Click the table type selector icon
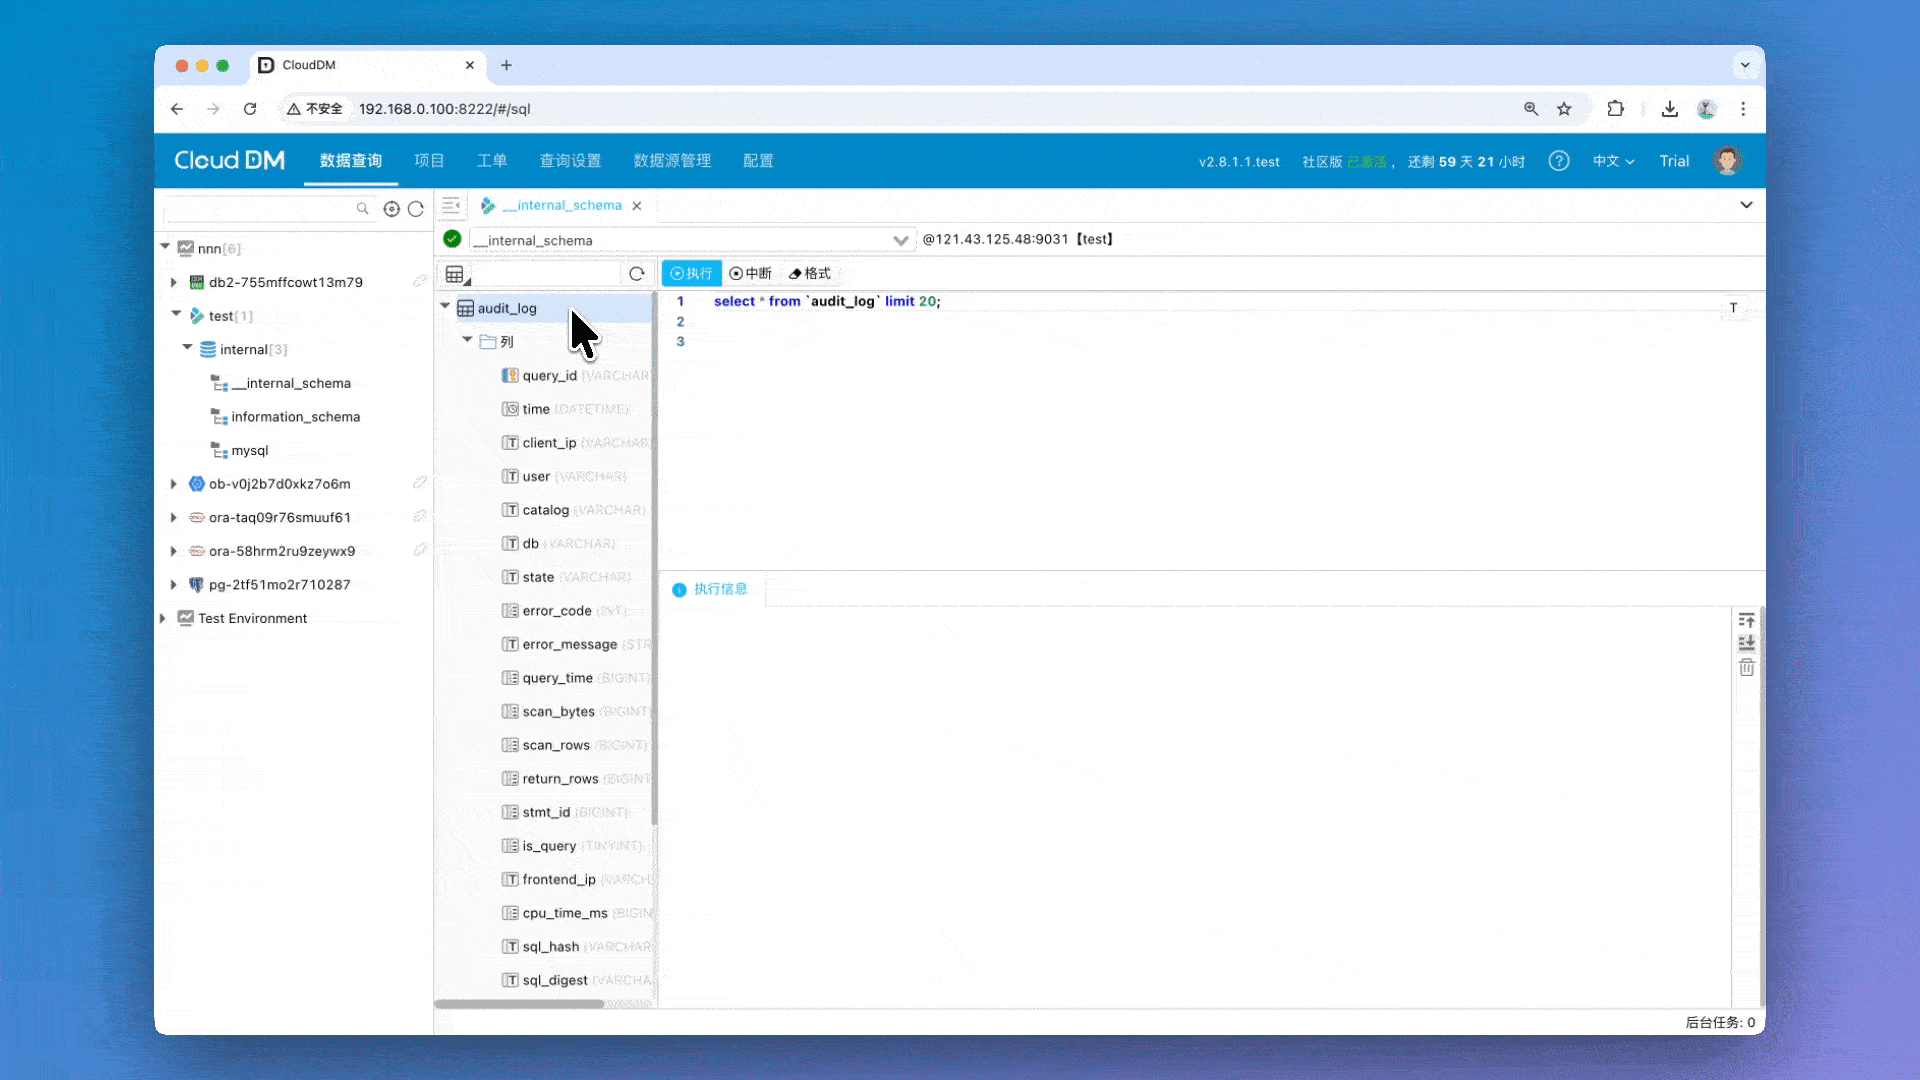This screenshot has height=1080, width=1920. (x=456, y=274)
